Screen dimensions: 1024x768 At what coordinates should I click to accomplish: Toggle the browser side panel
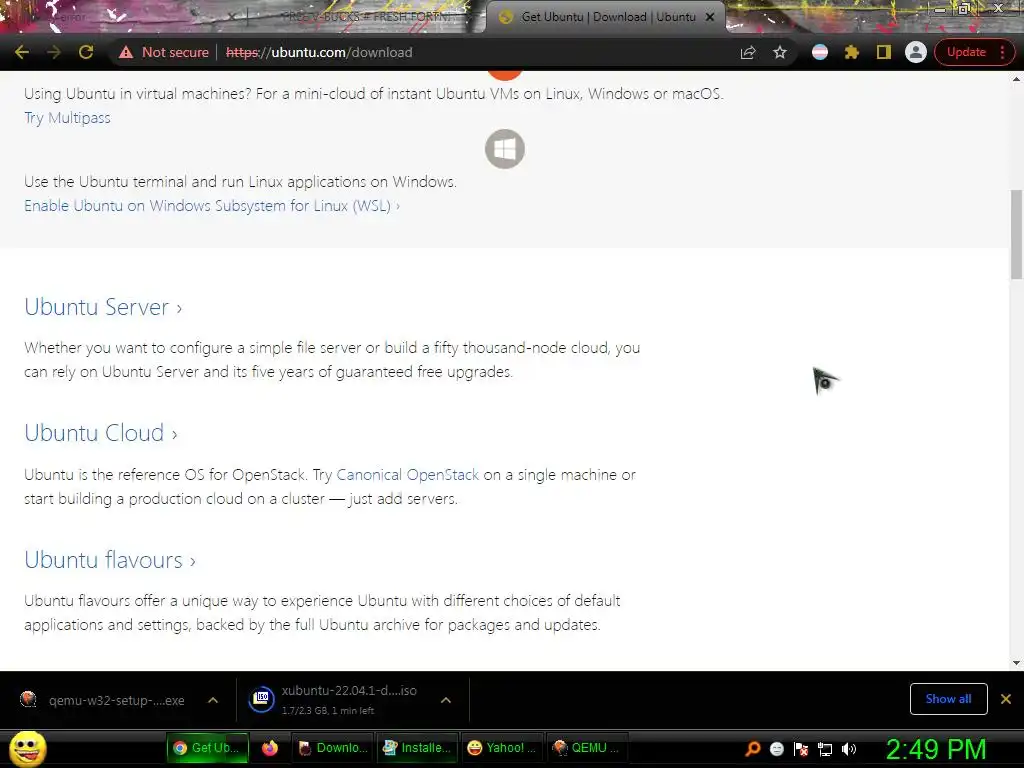pos(884,52)
